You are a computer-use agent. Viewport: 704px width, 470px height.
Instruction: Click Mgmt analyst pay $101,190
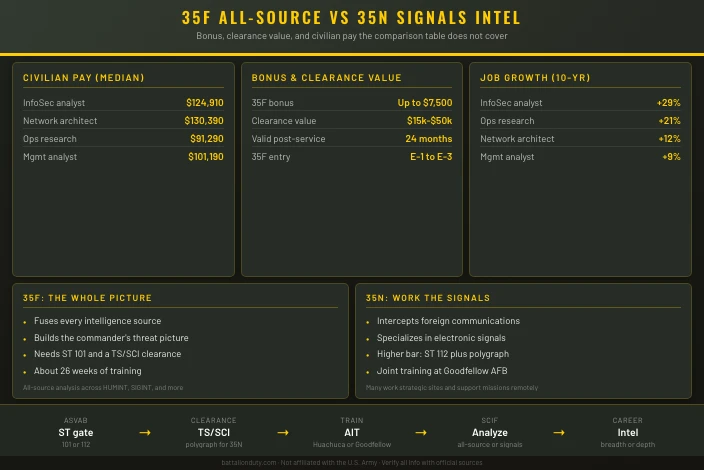click(206, 157)
